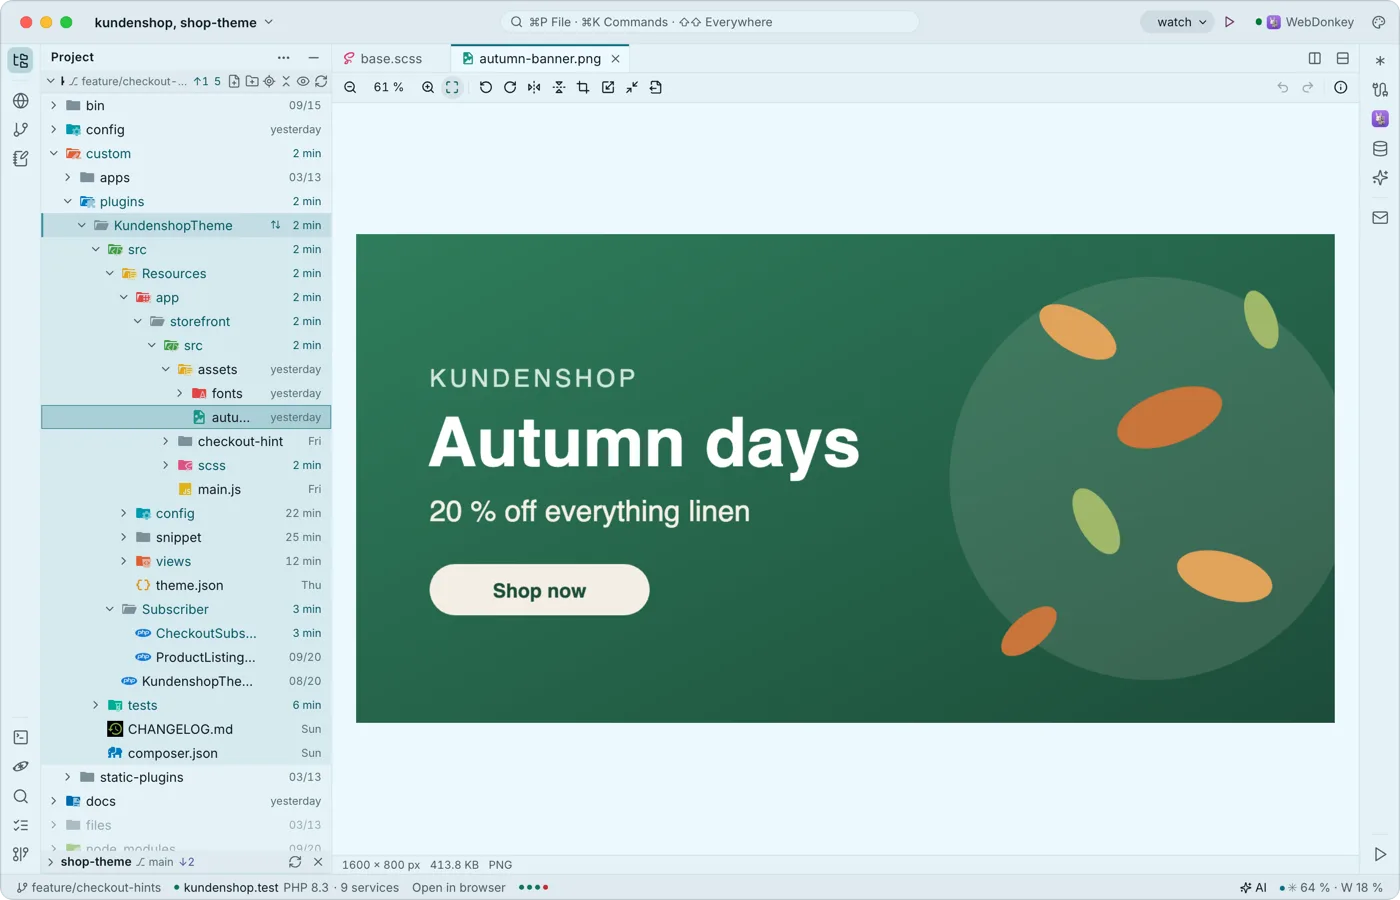The height and width of the screenshot is (900, 1400).
Task: Click Open in browser link
Action: click(459, 888)
